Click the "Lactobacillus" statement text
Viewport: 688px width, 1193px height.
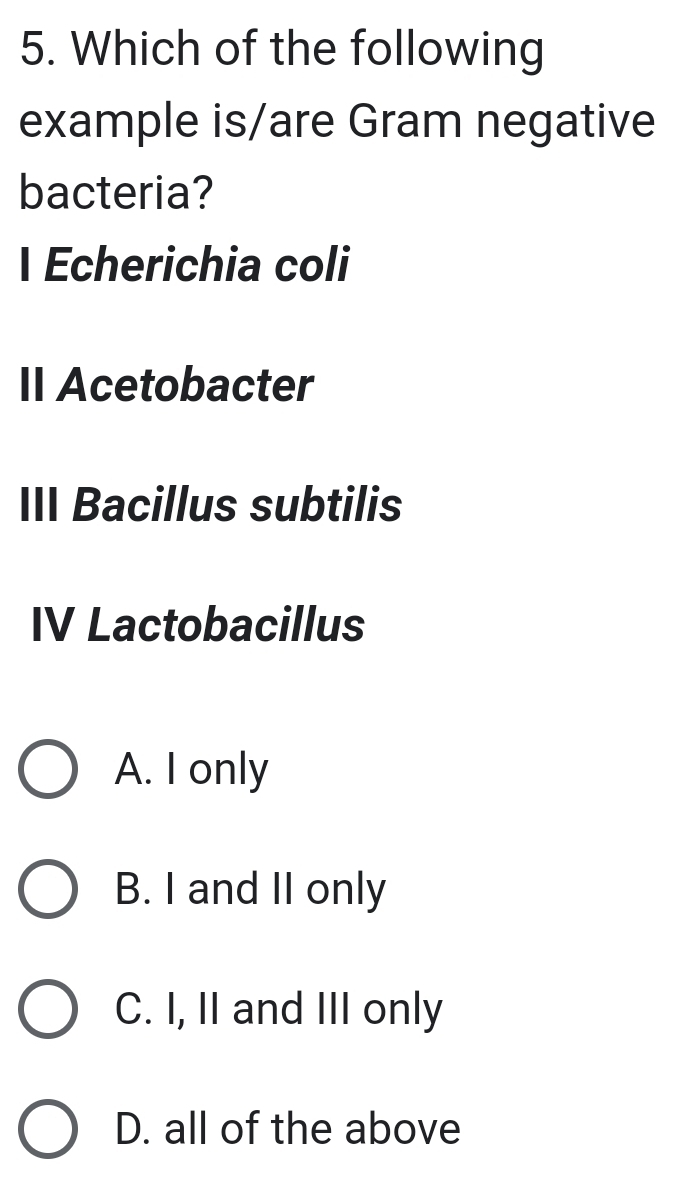coord(227,626)
